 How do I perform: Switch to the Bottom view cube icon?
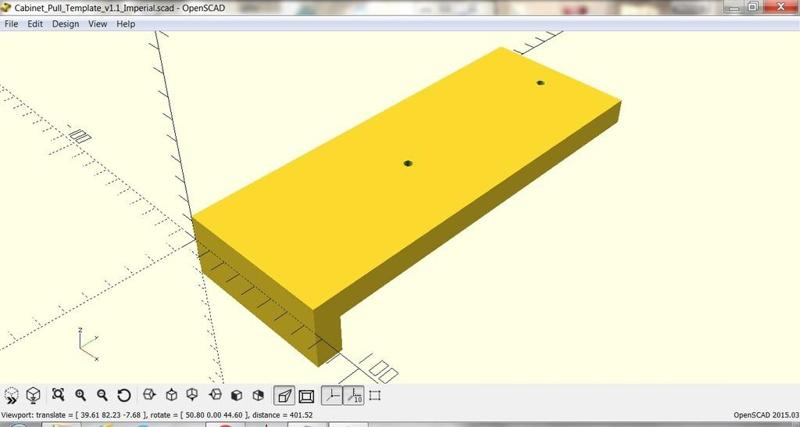click(192, 395)
